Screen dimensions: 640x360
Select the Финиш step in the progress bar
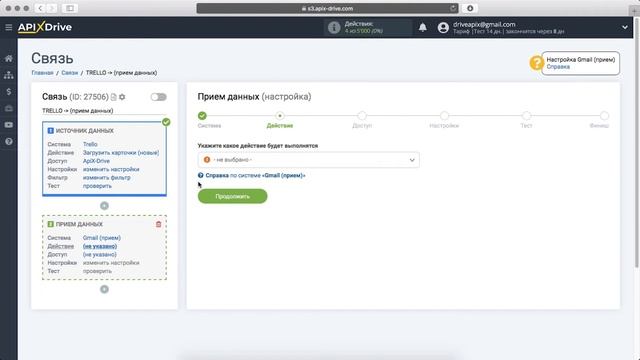pos(604,116)
